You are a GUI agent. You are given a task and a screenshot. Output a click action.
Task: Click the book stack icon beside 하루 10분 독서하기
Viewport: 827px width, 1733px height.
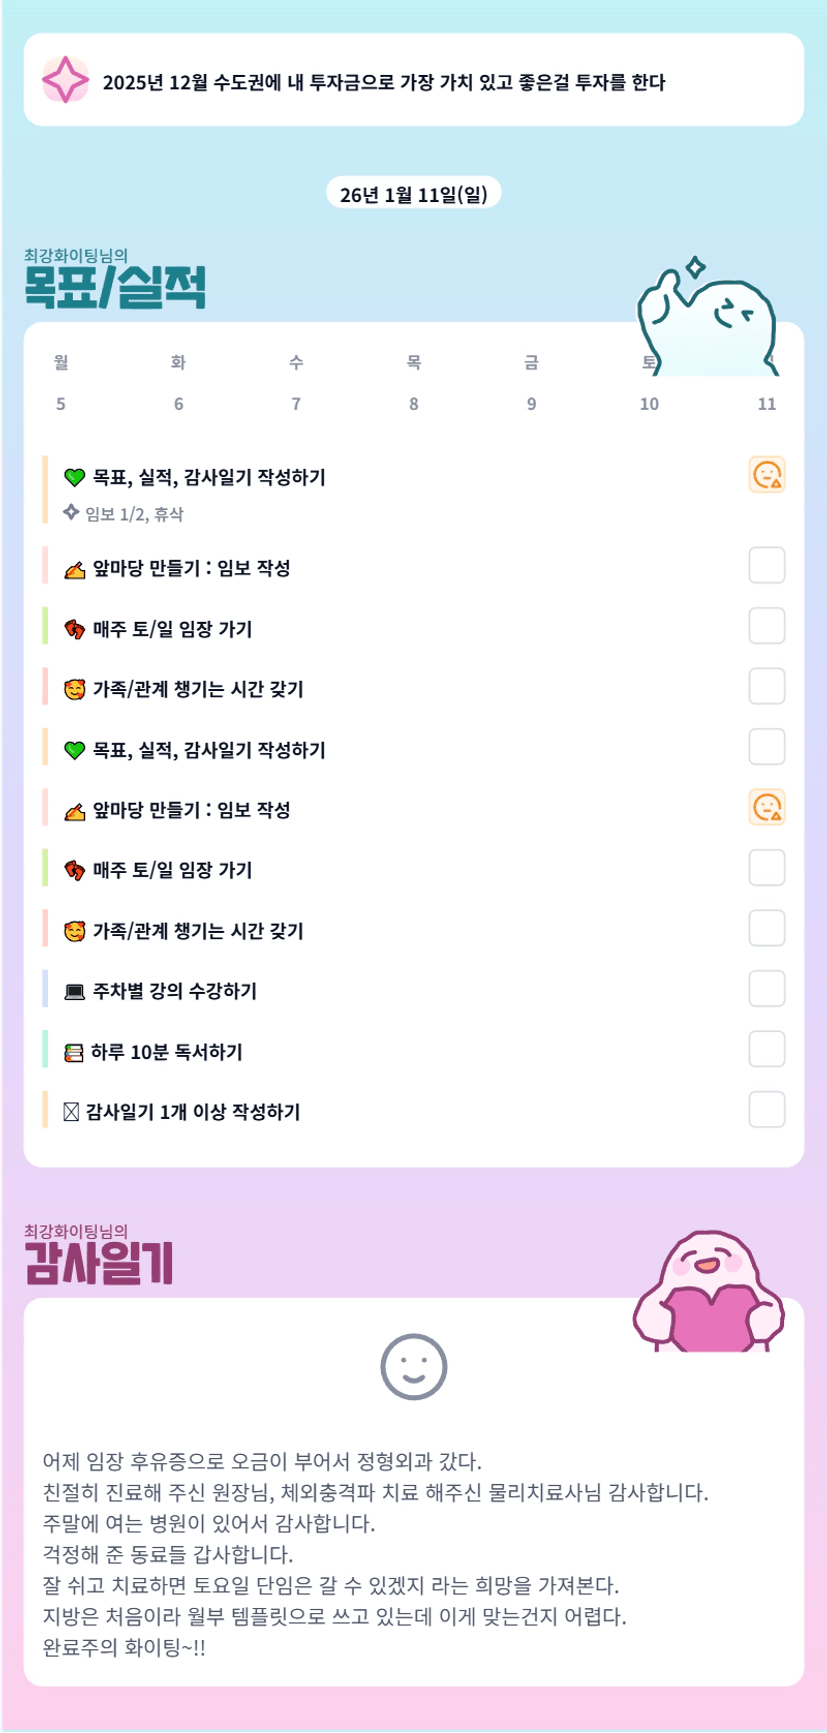[x=74, y=1052]
